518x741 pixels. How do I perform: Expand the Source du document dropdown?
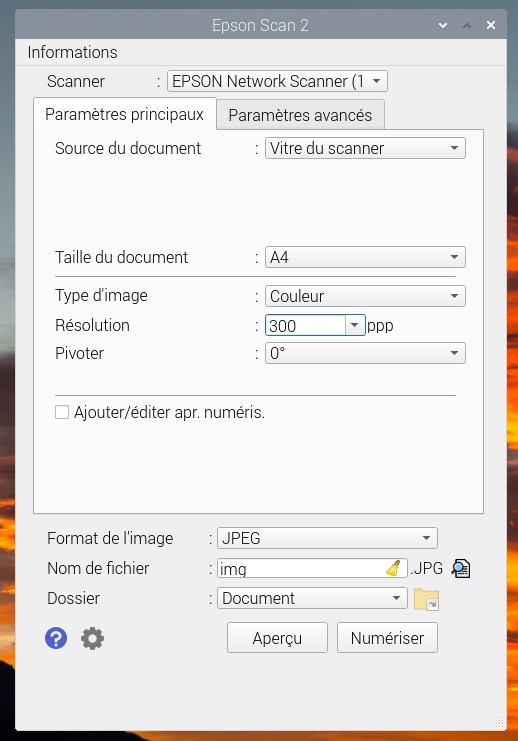tap(365, 148)
